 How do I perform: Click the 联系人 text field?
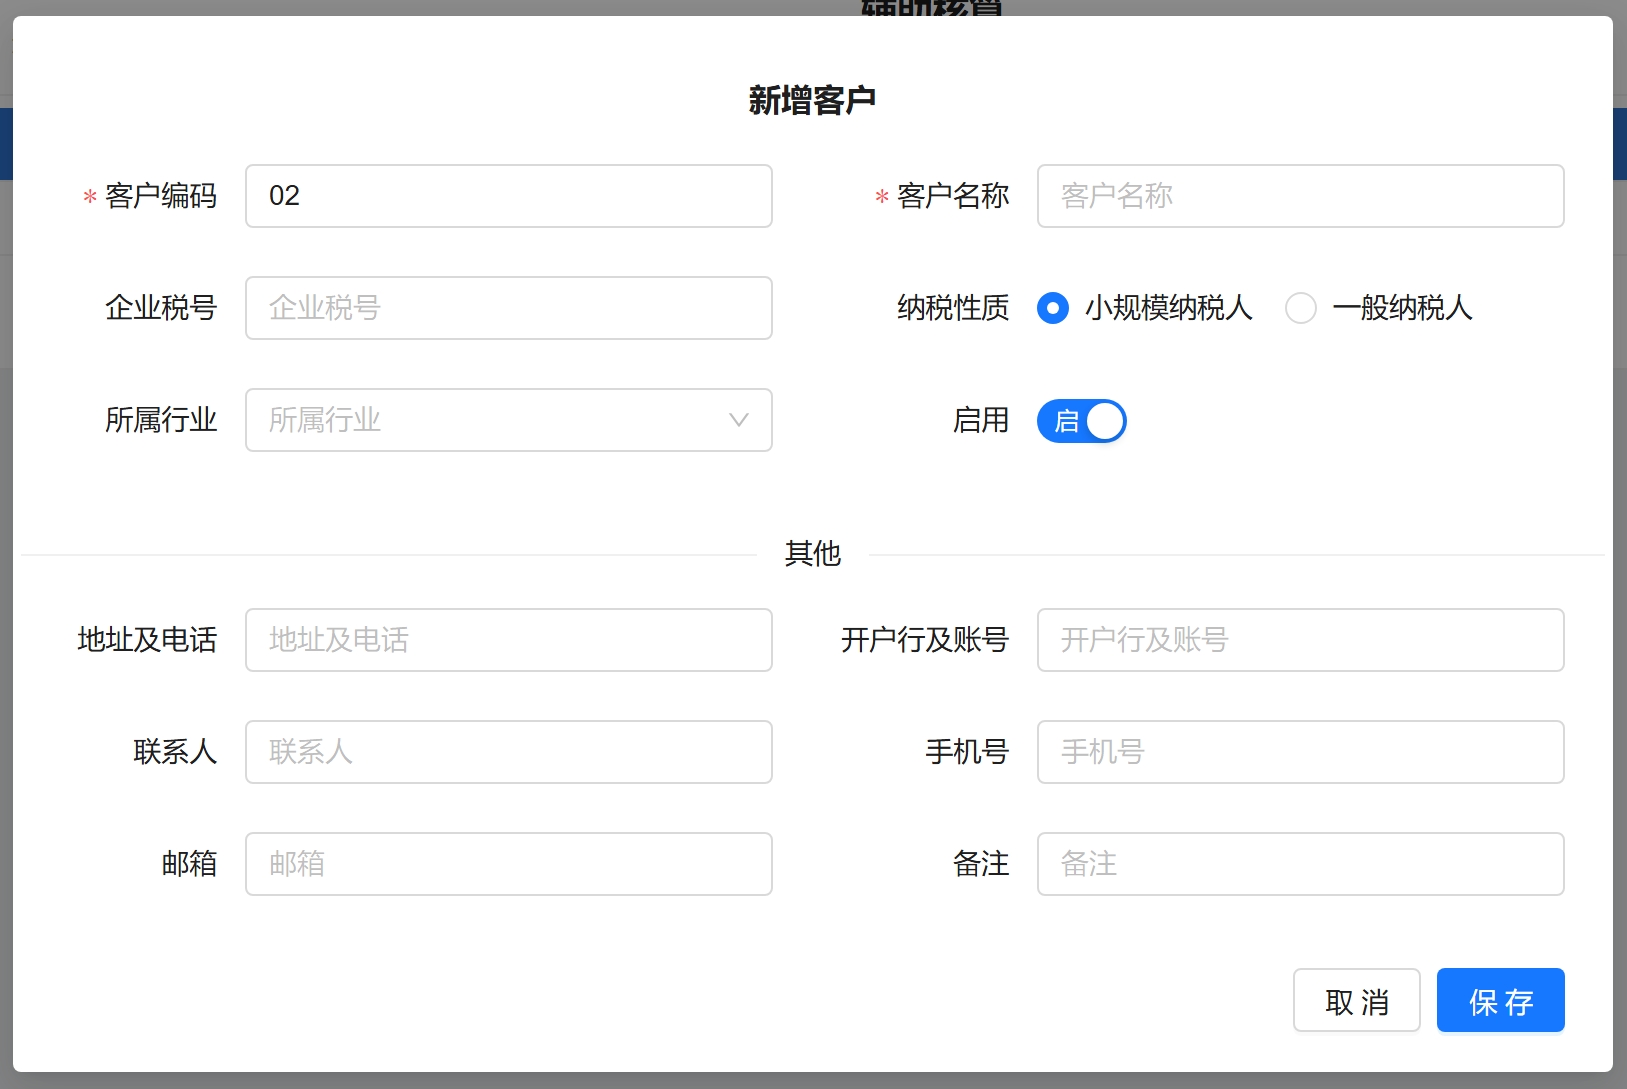508,752
